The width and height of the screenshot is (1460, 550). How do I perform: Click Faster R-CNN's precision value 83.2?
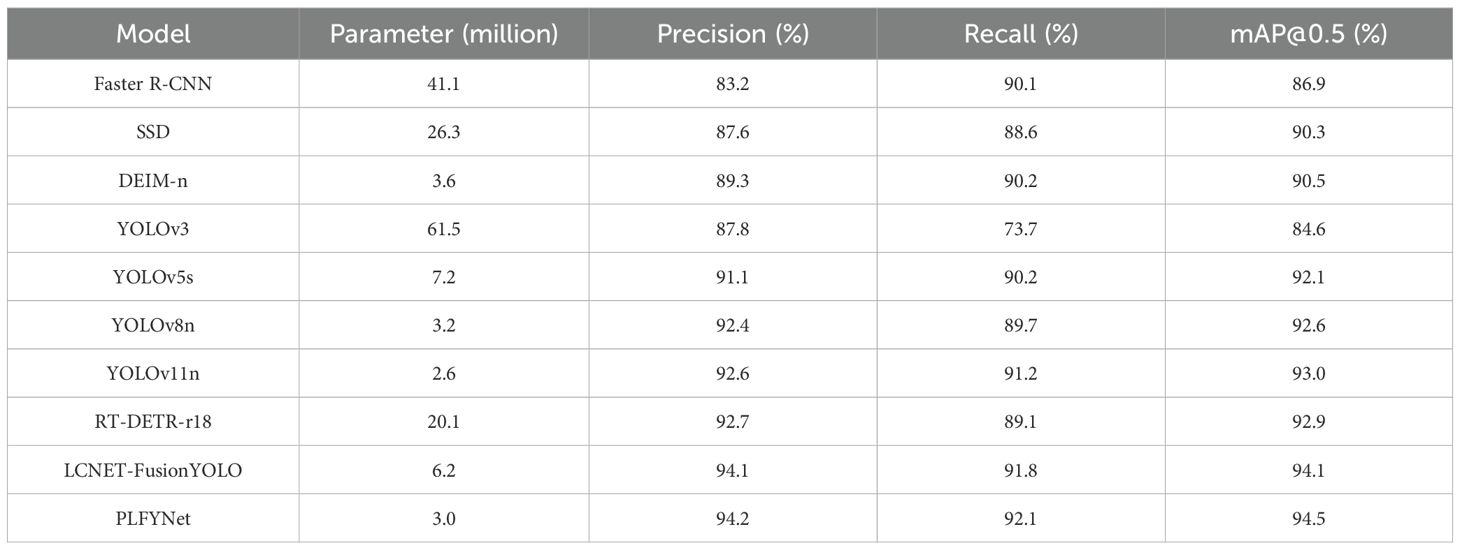pos(732,84)
